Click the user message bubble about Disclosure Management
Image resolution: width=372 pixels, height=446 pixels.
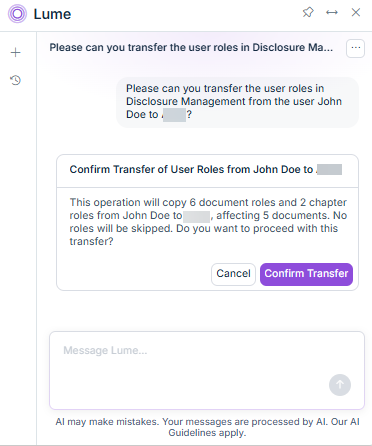coord(237,102)
